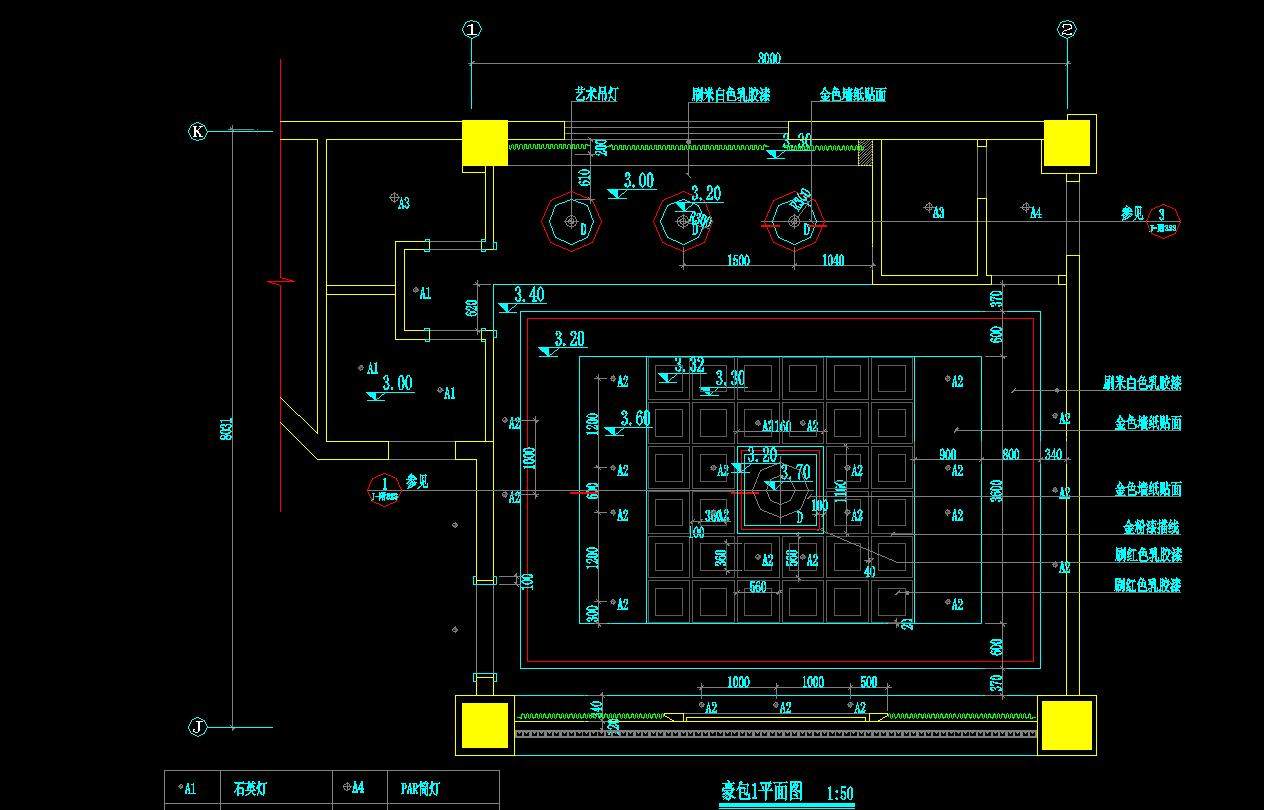Select yellow column at axes 1 and K
Viewport: 1264px width, 810px height.
[485, 144]
